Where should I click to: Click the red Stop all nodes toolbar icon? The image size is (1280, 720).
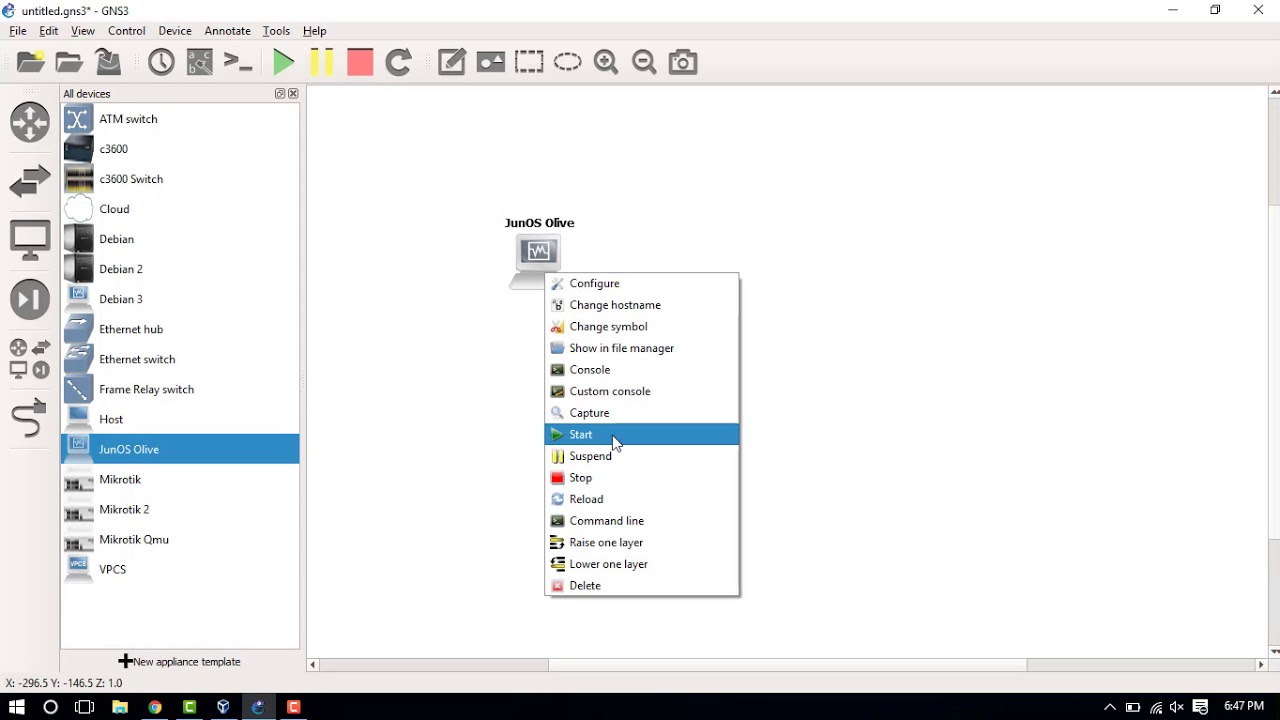(x=360, y=62)
